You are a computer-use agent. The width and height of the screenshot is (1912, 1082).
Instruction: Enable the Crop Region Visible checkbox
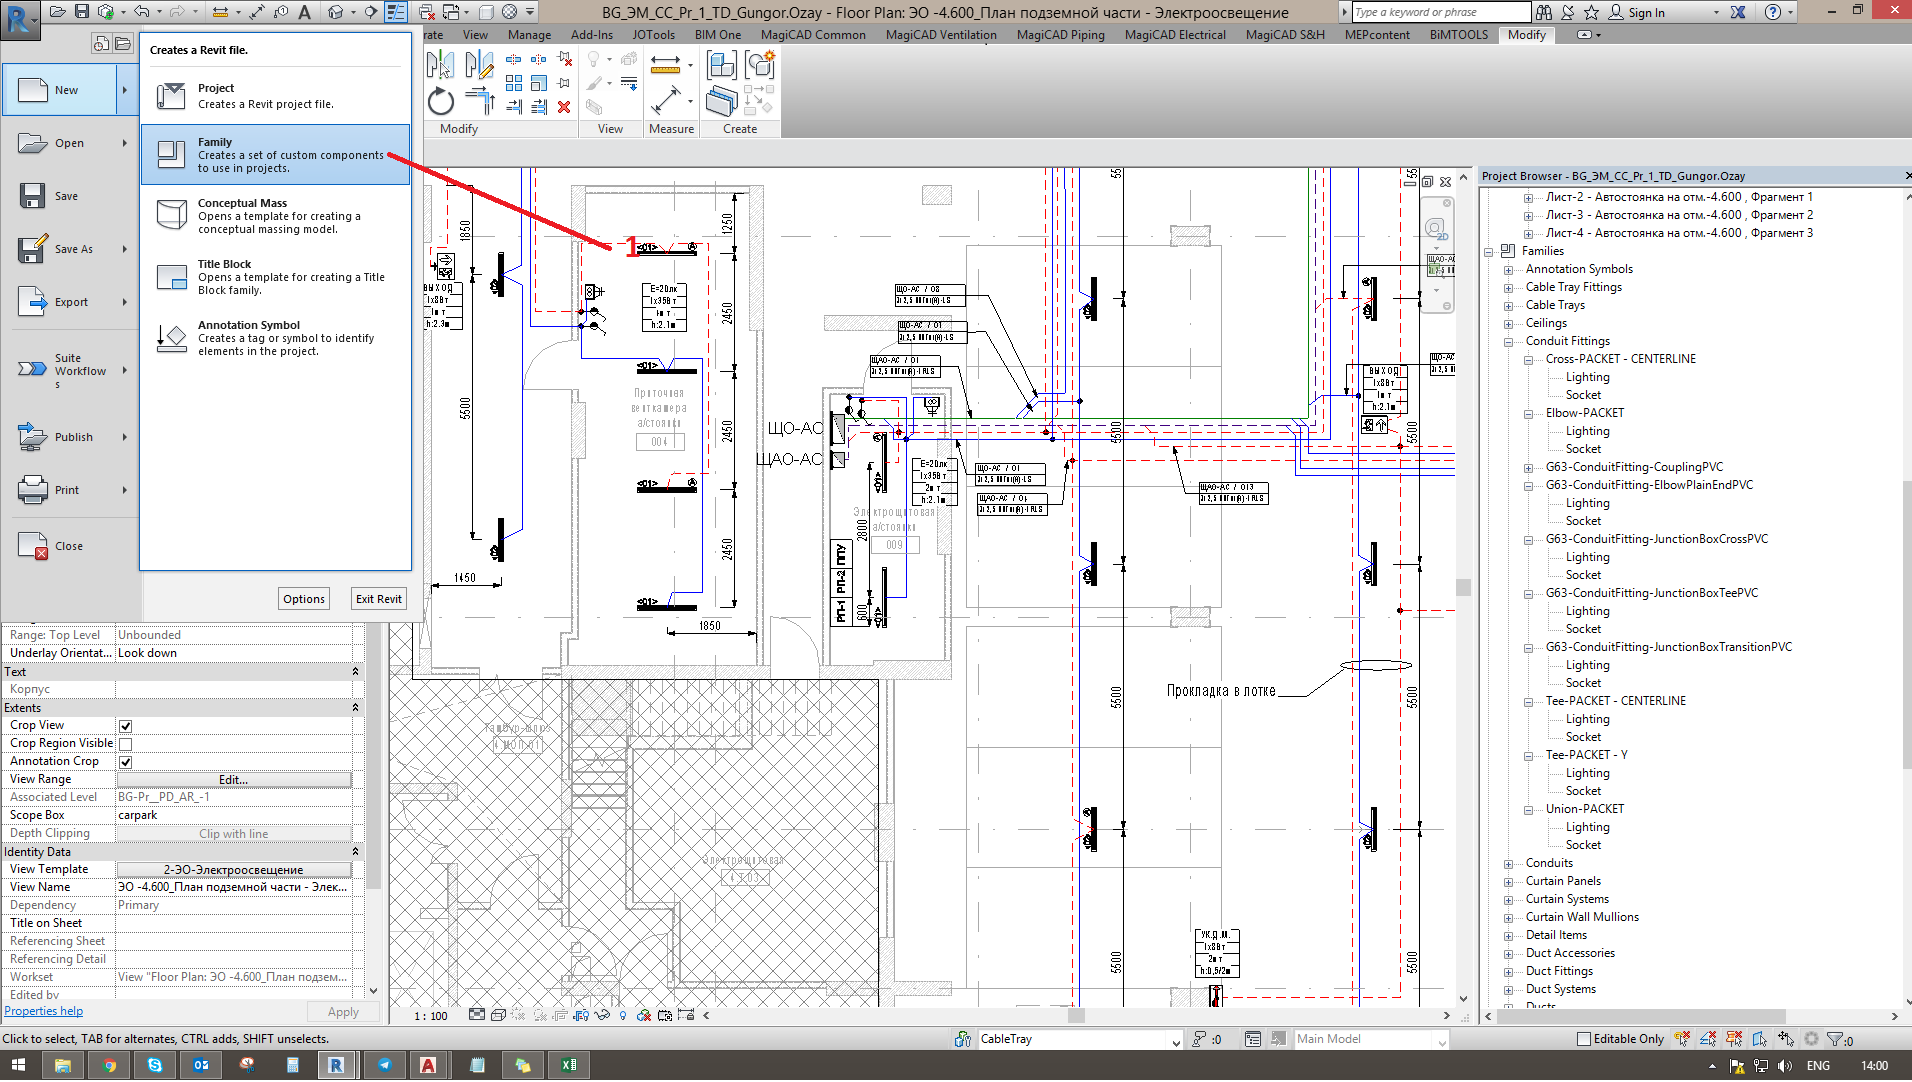click(126, 743)
